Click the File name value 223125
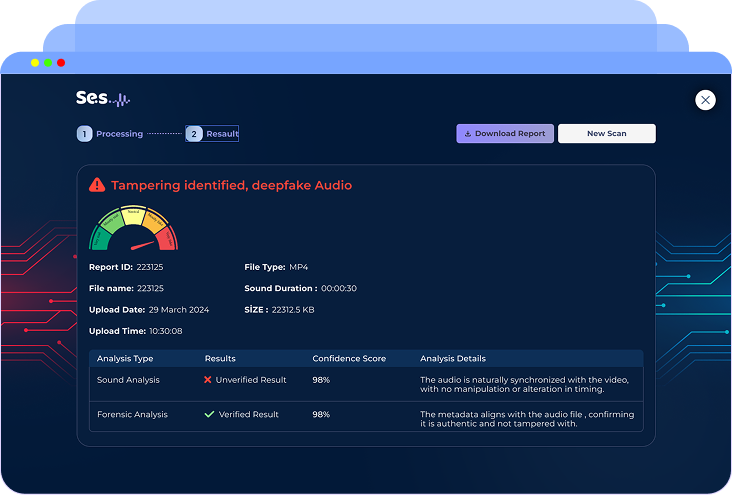732x495 pixels. click(x=150, y=289)
